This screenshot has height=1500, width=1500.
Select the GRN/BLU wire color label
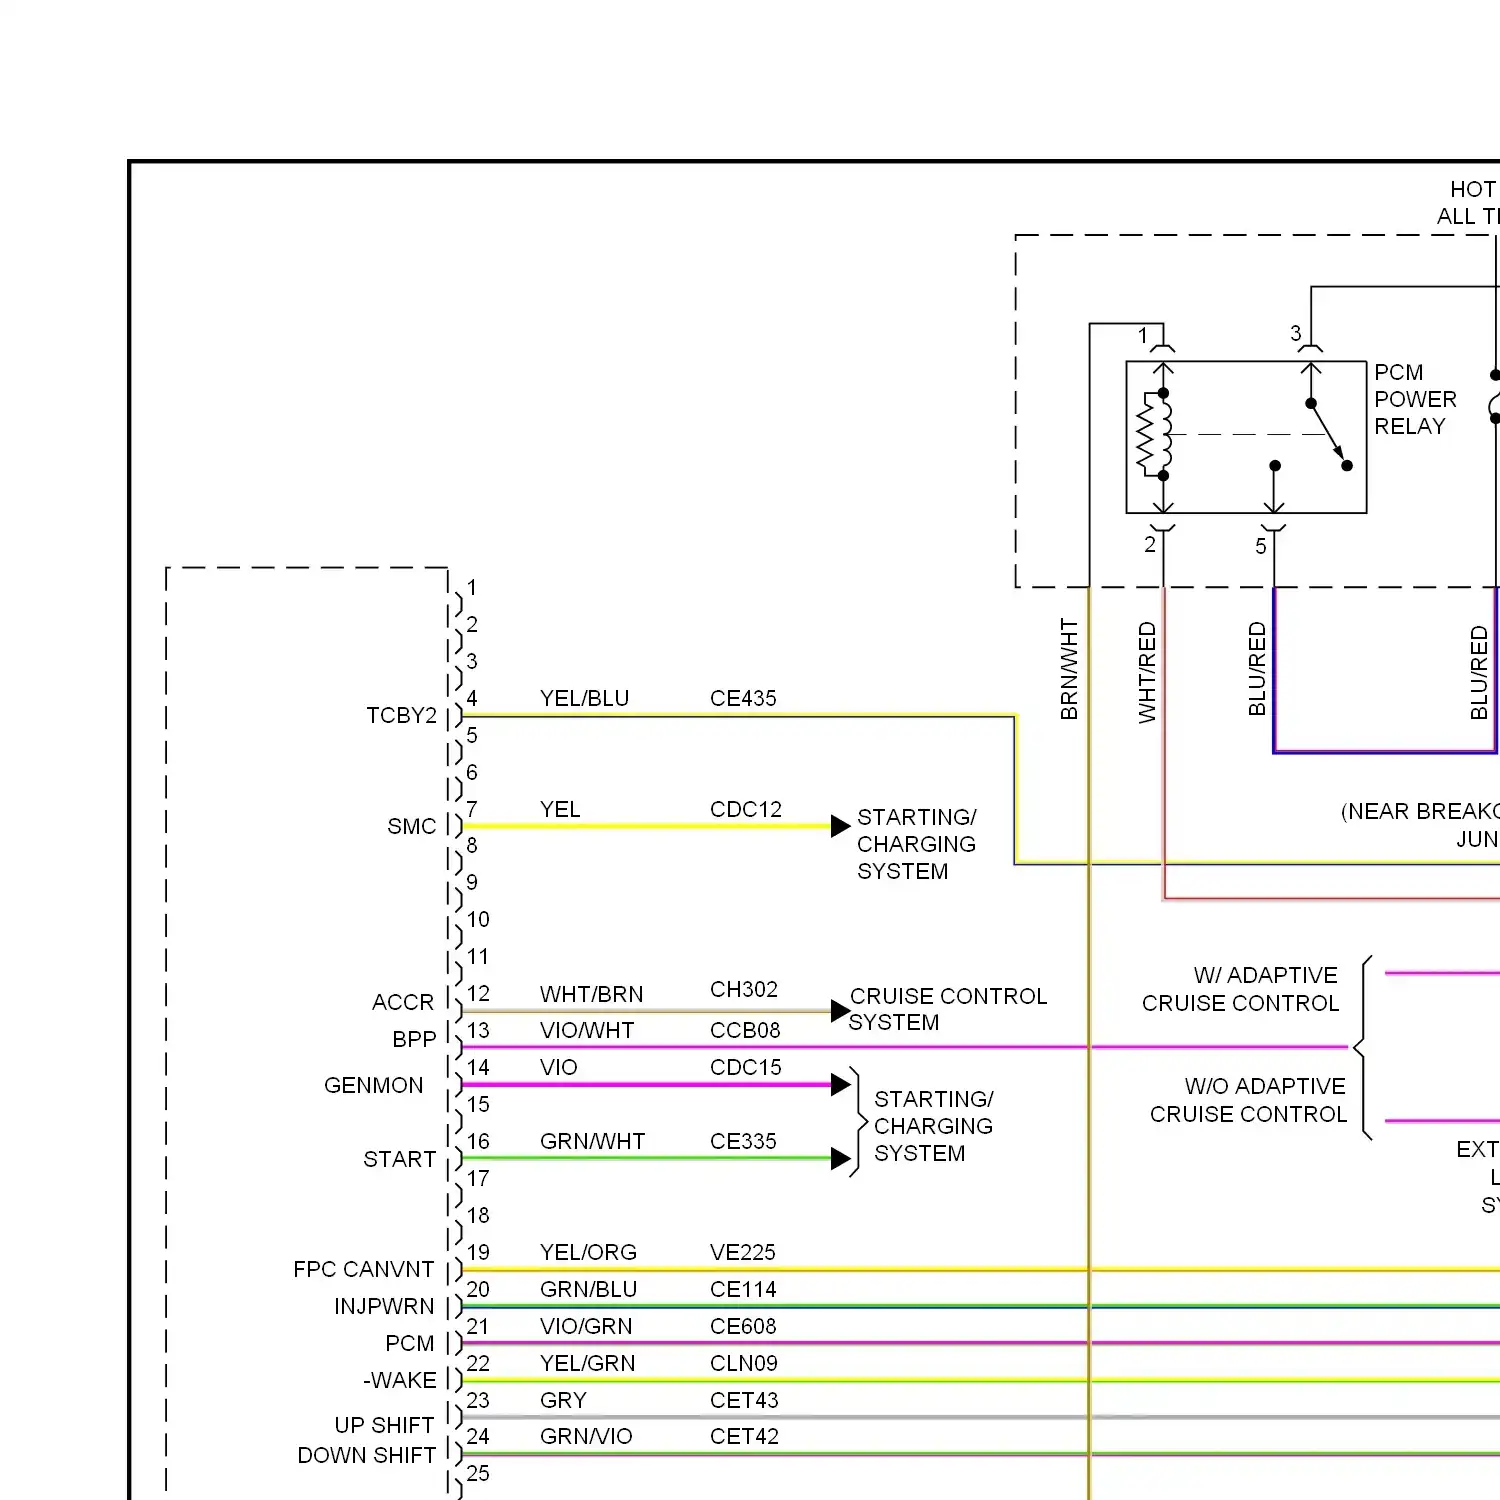tap(588, 1289)
